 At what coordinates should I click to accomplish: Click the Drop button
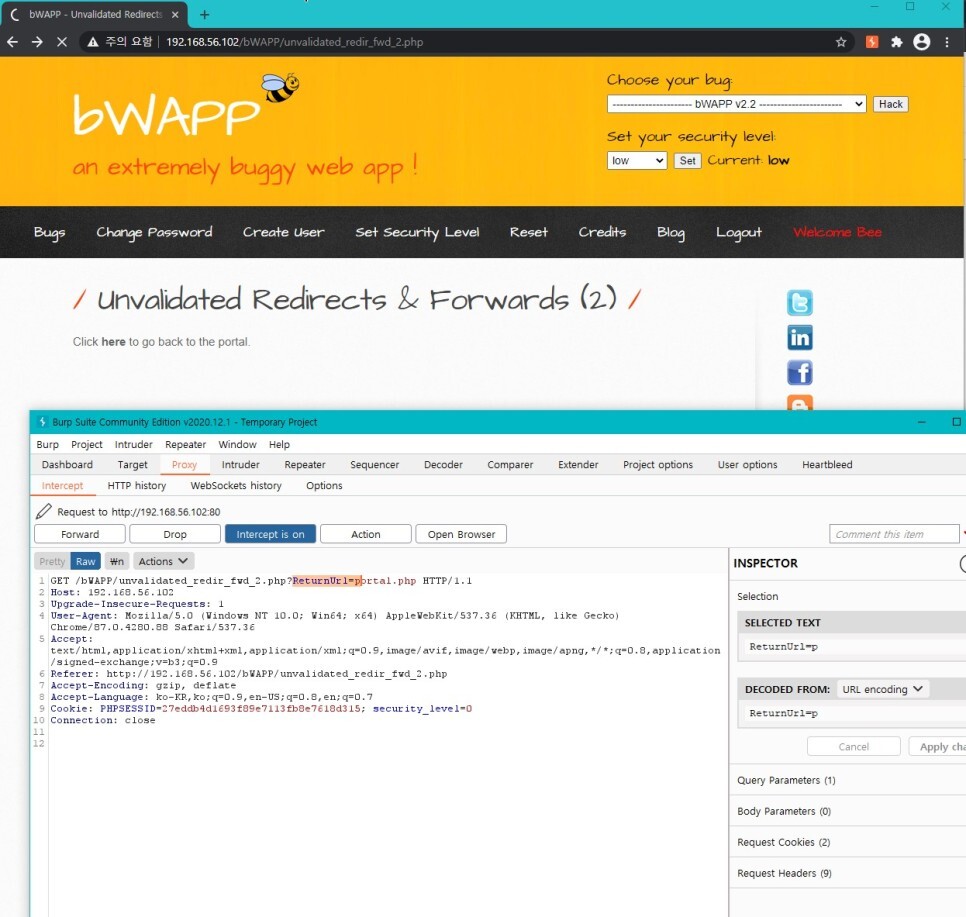[x=175, y=534]
